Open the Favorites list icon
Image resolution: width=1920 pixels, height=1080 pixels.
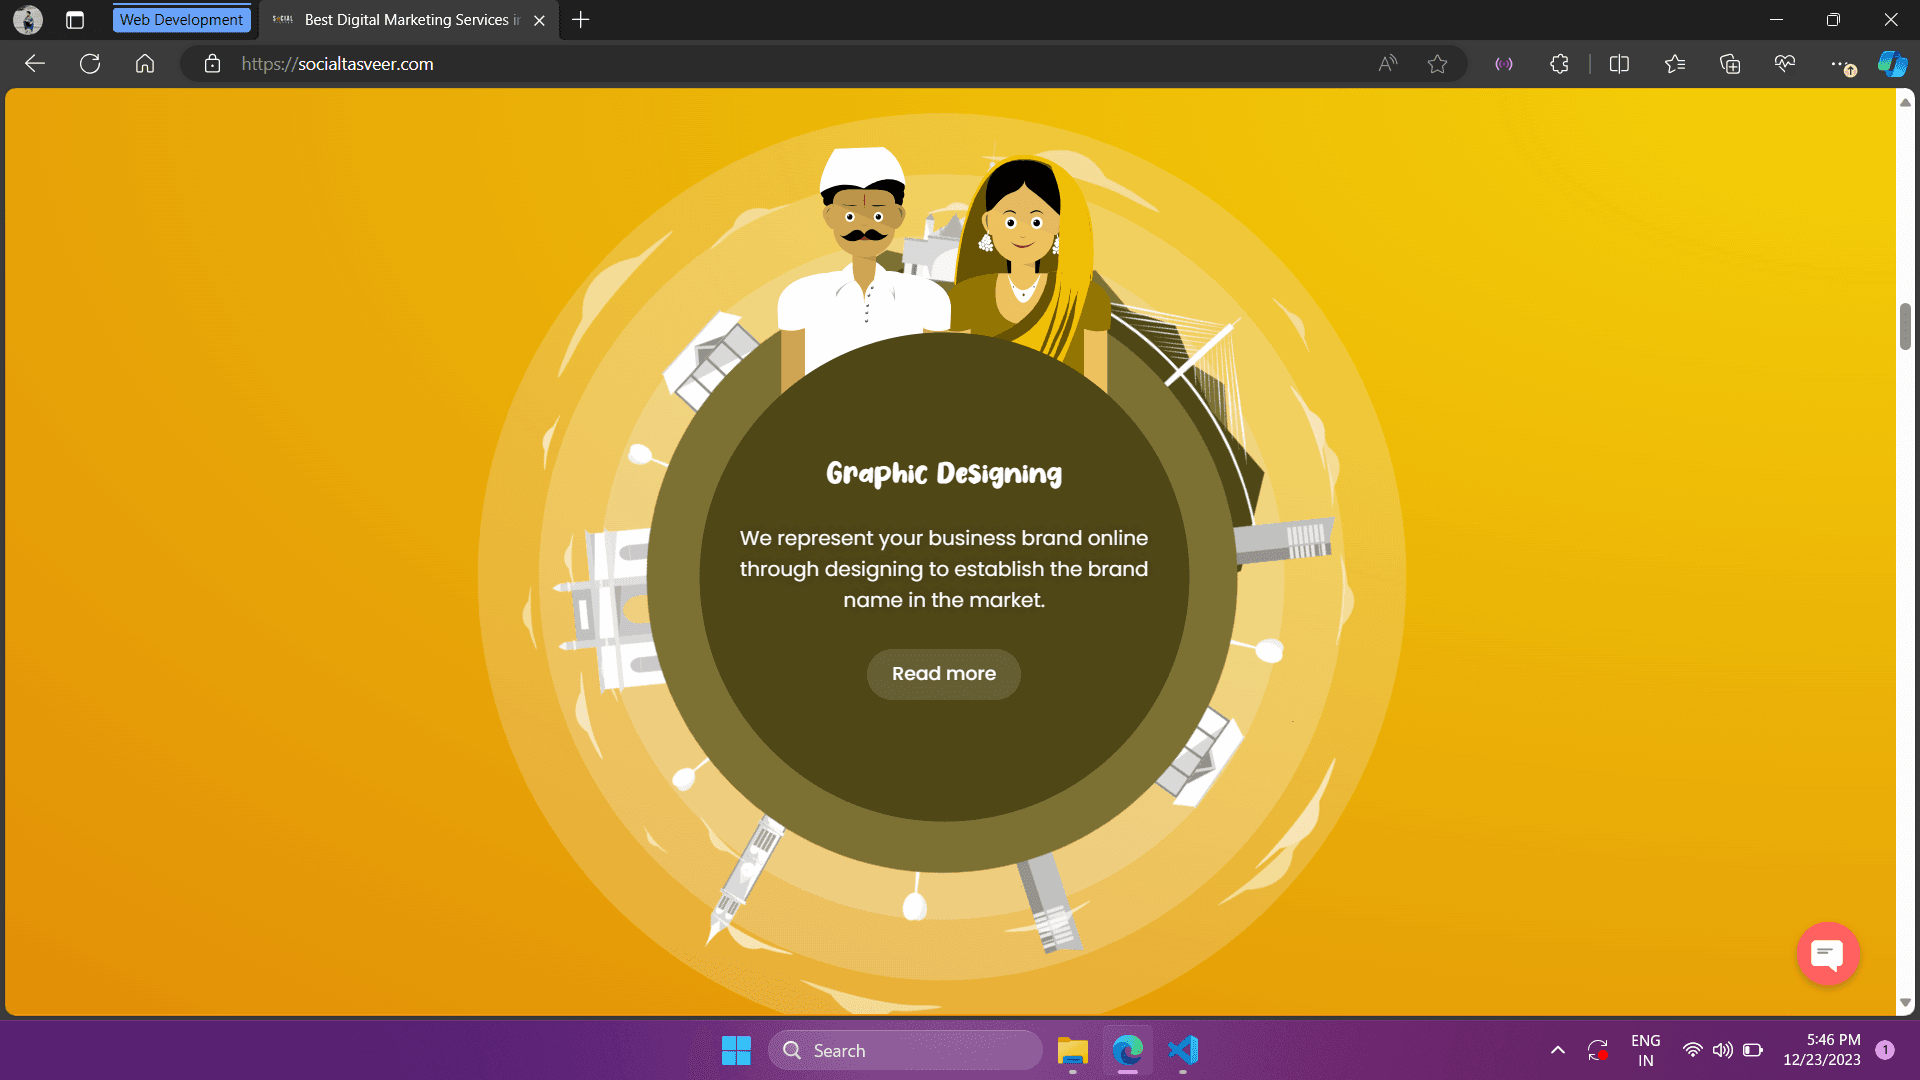click(x=1675, y=64)
